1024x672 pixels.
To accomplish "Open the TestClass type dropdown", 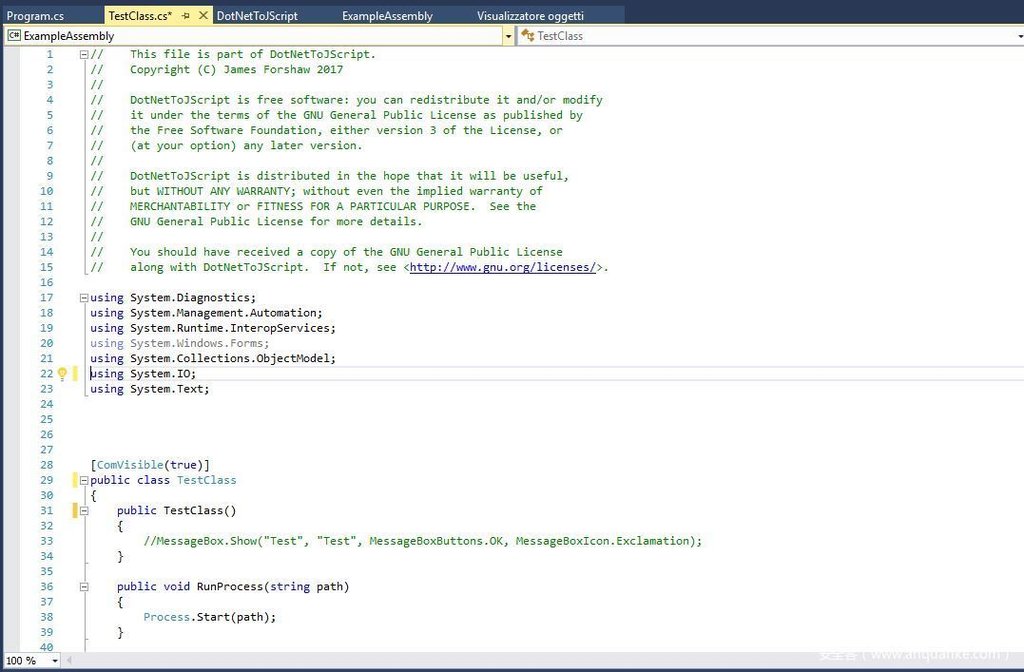I will [x=1018, y=36].
